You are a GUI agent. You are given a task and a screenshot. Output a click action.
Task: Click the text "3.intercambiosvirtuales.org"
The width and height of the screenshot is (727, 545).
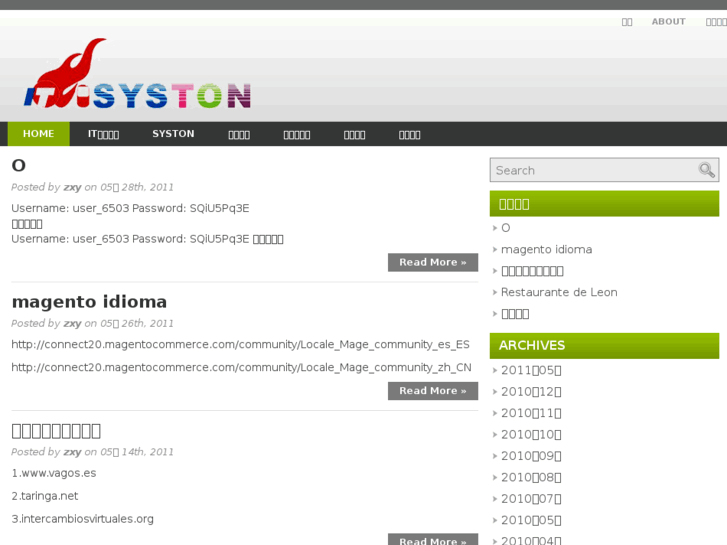(83, 519)
